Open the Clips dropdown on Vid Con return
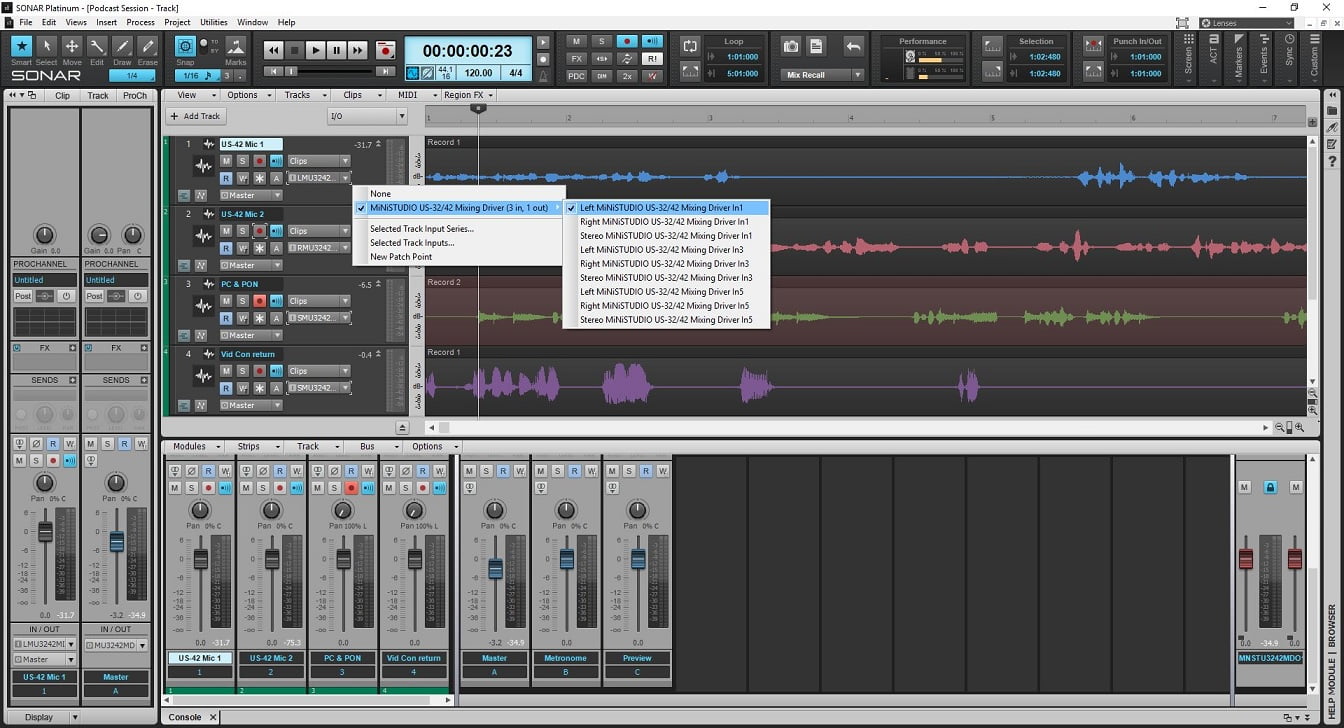The height and width of the screenshot is (728, 1344). point(319,371)
